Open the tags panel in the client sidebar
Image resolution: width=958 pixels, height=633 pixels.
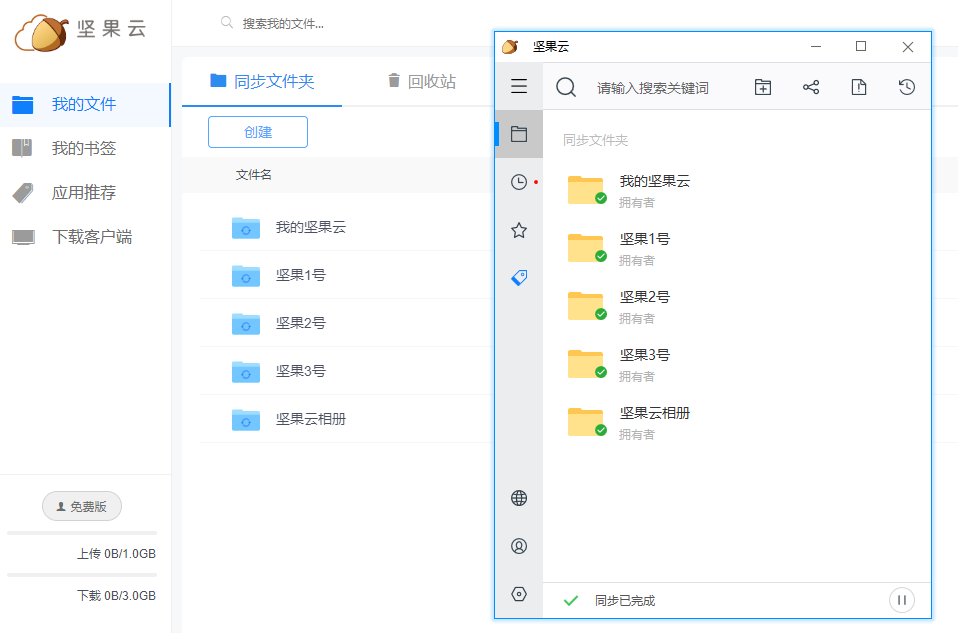[x=518, y=277]
